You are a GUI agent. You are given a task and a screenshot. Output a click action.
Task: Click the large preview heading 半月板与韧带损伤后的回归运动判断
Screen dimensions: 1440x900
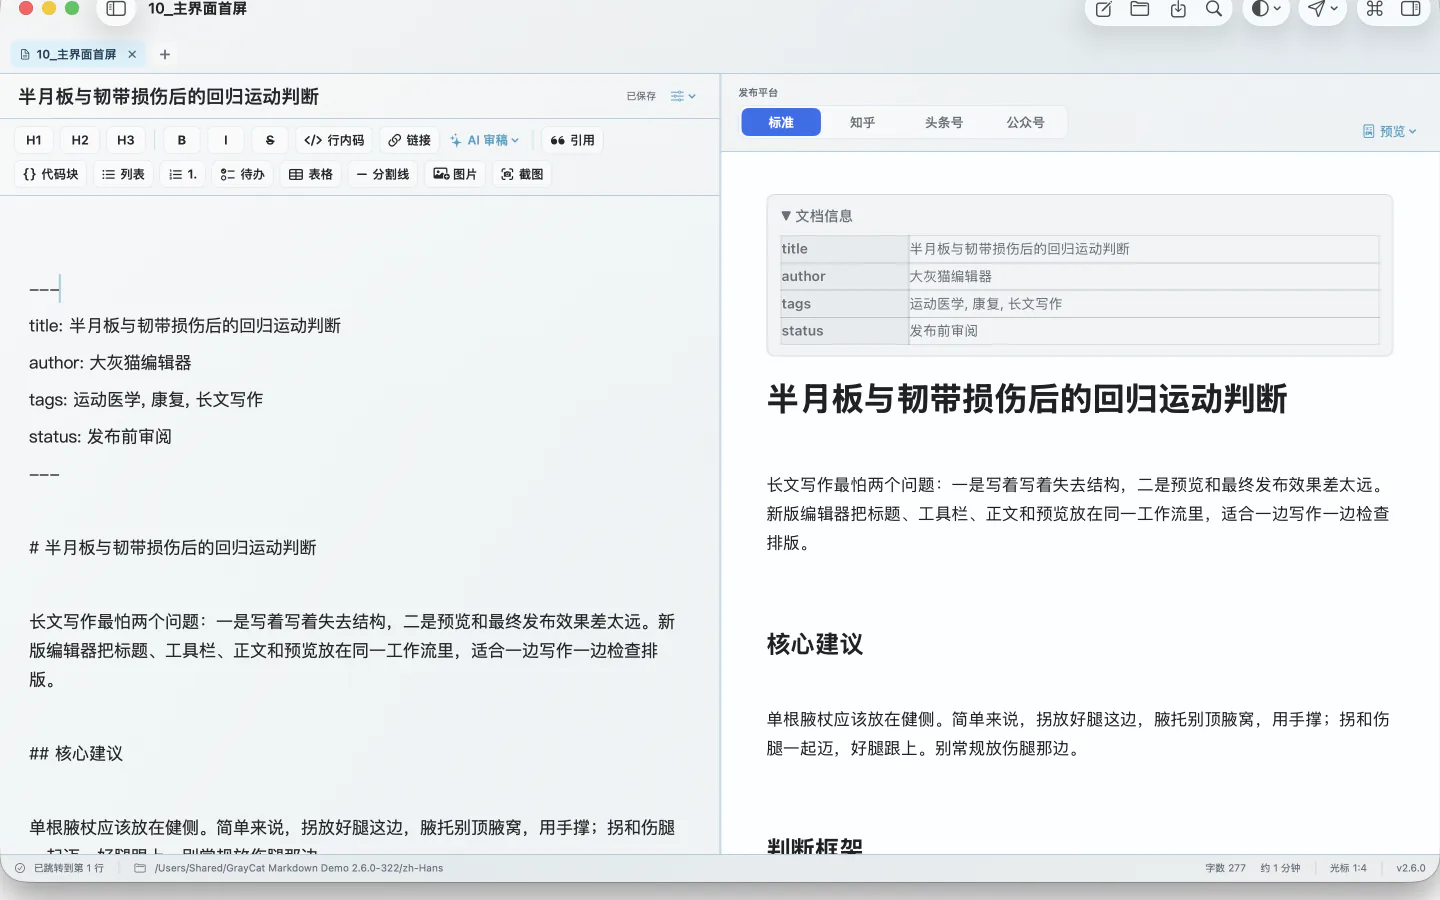coord(1027,399)
